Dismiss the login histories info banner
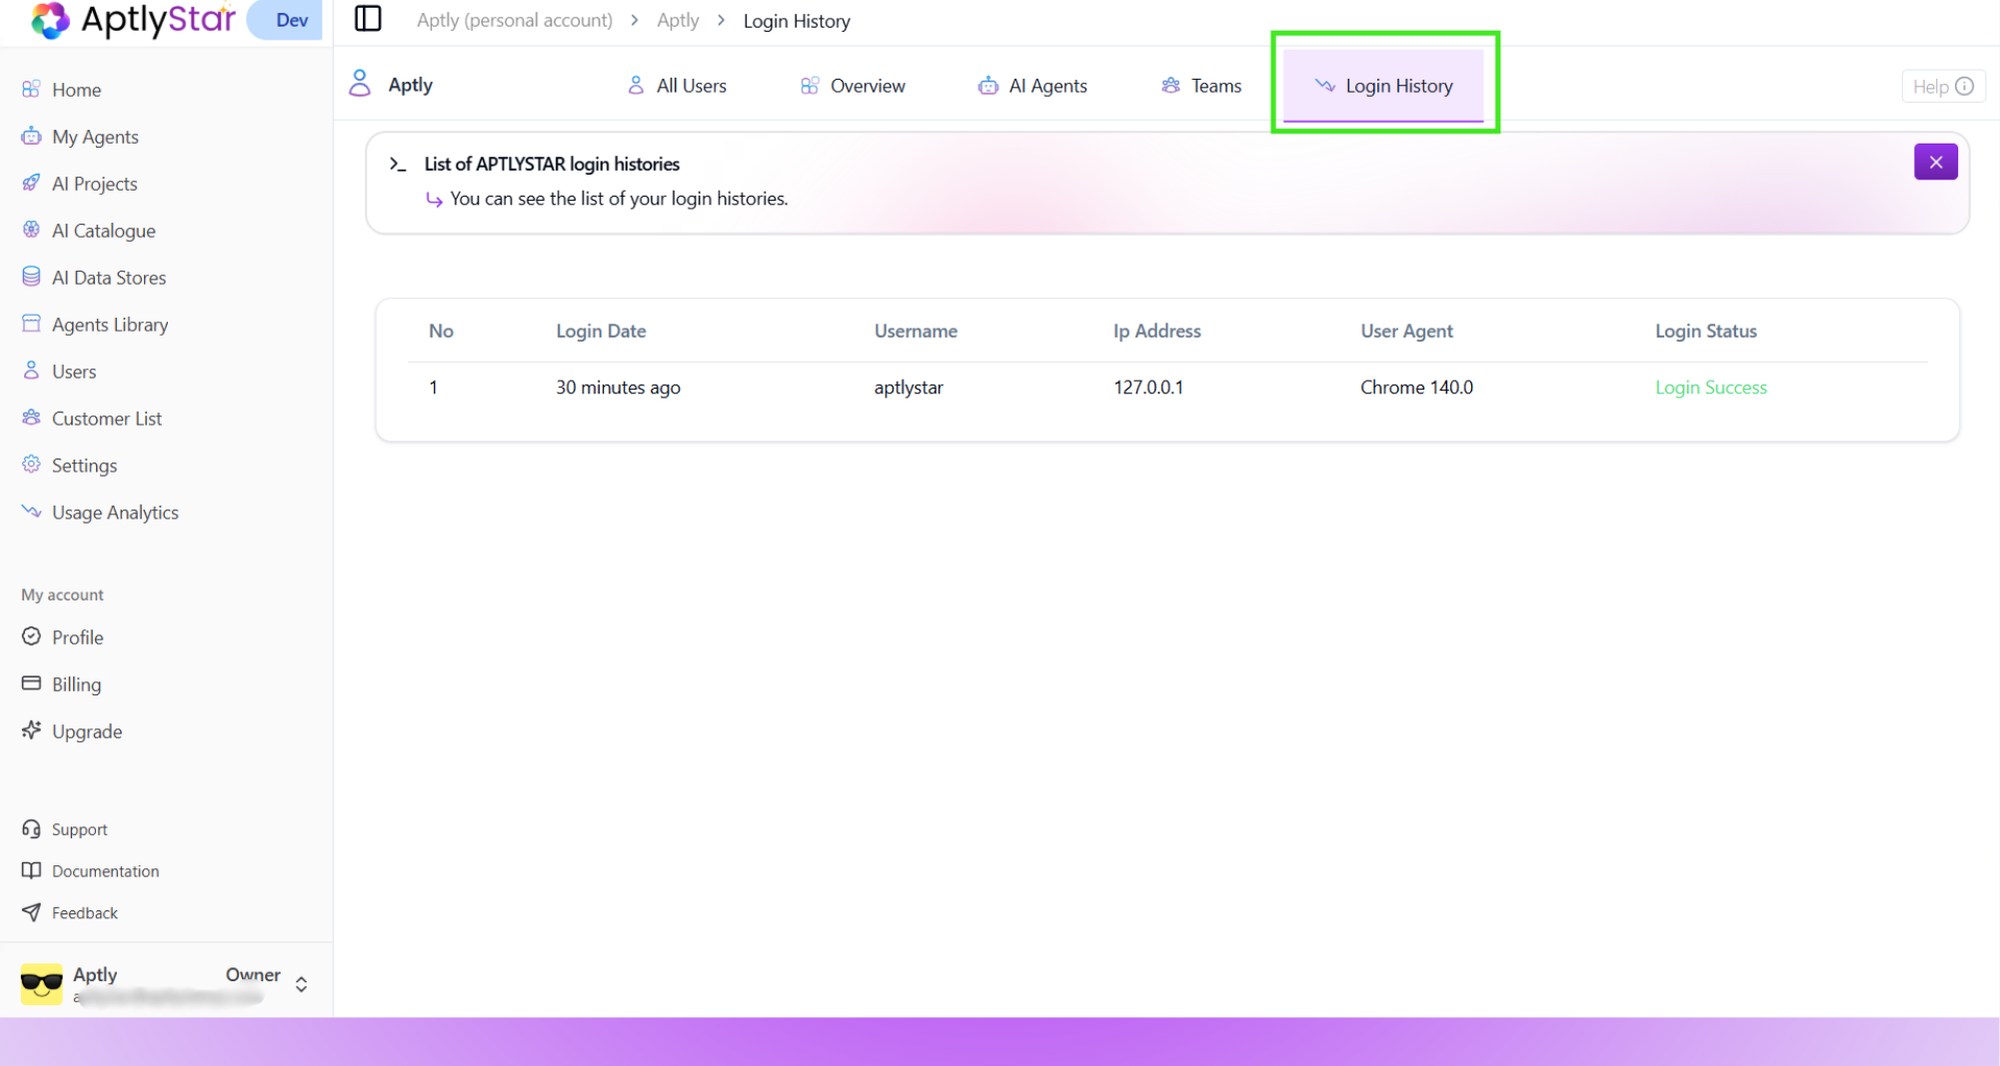 pos(1936,162)
